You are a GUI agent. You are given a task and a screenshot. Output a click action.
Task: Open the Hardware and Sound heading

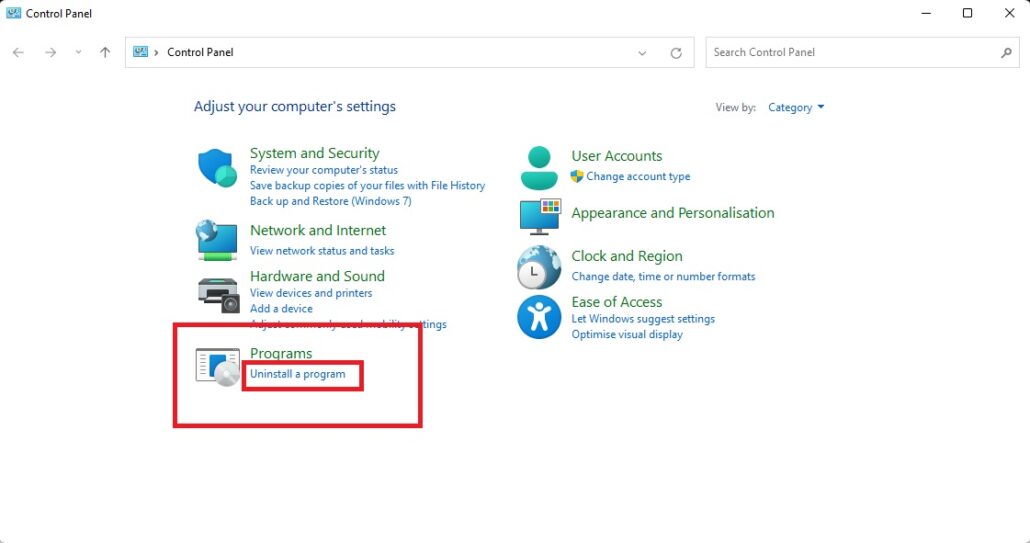[317, 276]
